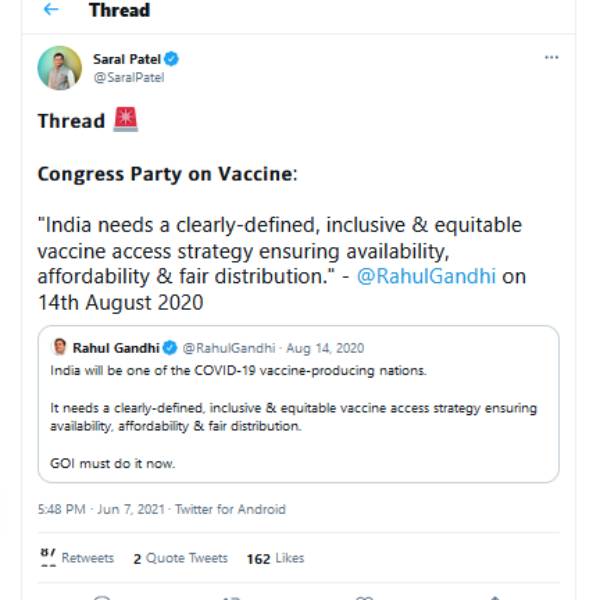Click the Rahul Gandhi name in quoted tweet
Screen dimensions: 600x600
(x=116, y=348)
